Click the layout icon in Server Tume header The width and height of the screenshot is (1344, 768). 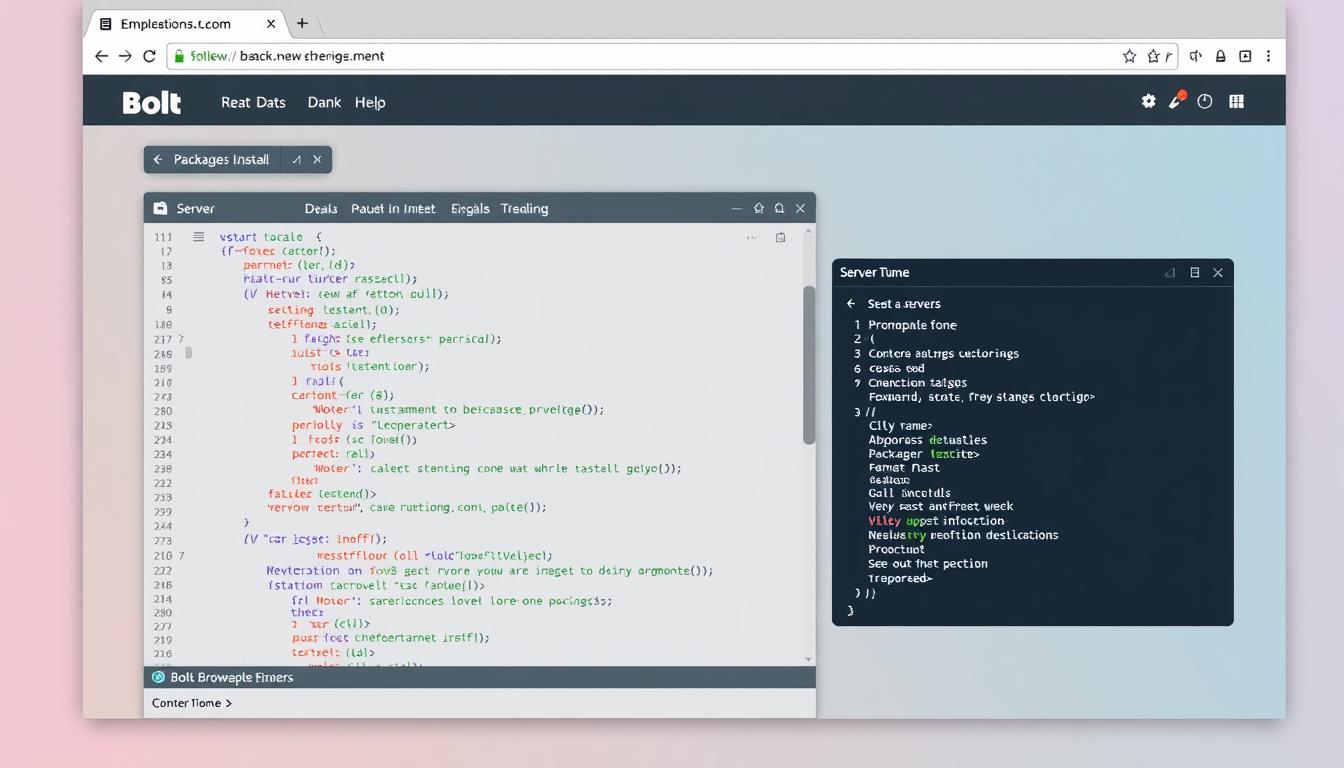[x=1194, y=272]
